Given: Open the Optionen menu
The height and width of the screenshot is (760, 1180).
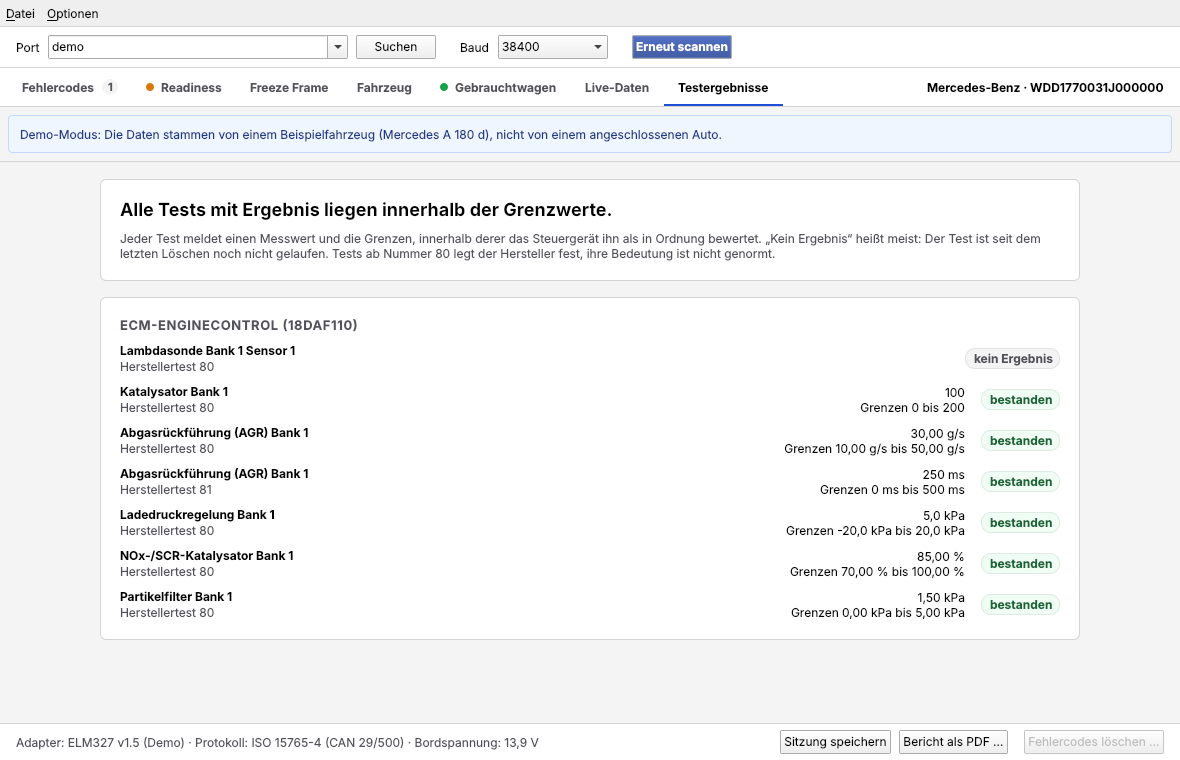Looking at the screenshot, I should point(72,14).
